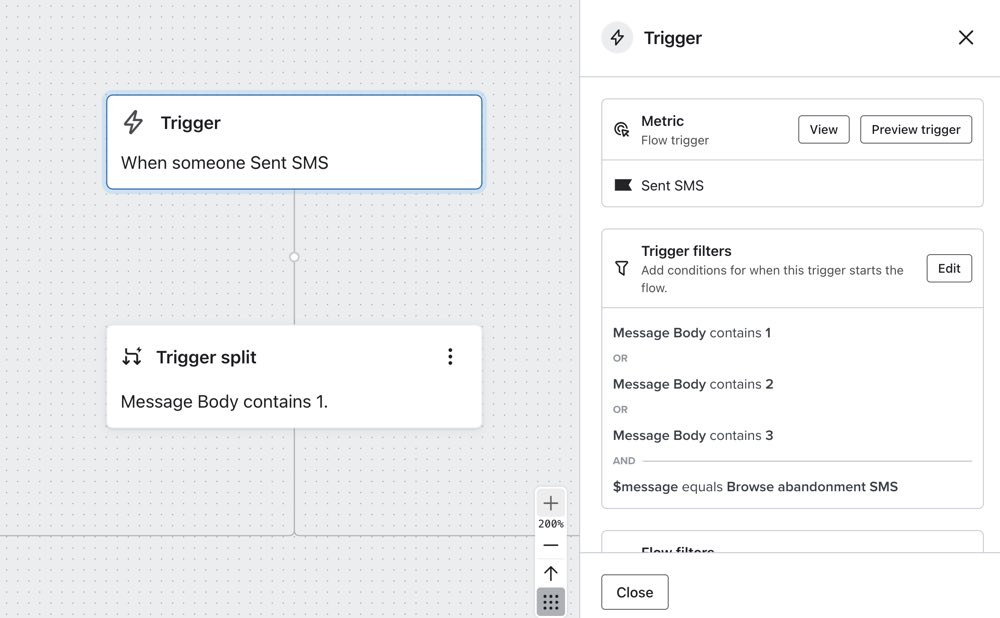This screenshot has height=618, width=1000.
Task: Click the upward arrow navigation icon
Action: pyautogui.click(x=550, y=573)
